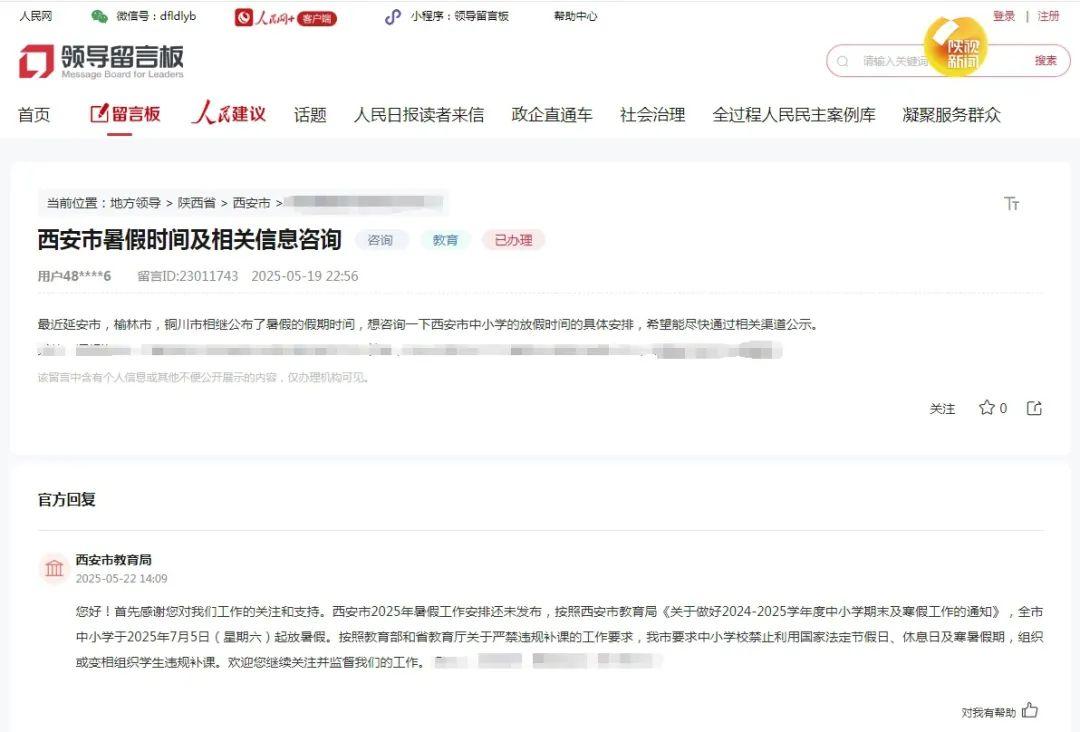This screenshot has width=1080, height=732.
Task: Click the 关注 button
Action: [x=942, y=409]
